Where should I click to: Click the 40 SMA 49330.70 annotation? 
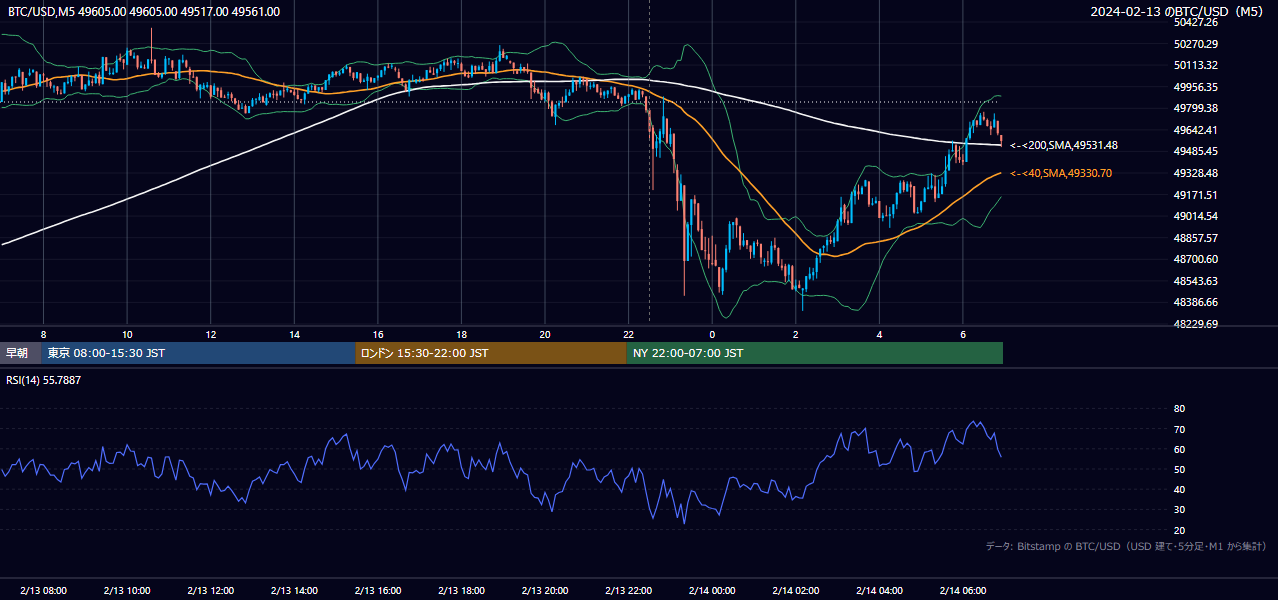click(1061, 174)
